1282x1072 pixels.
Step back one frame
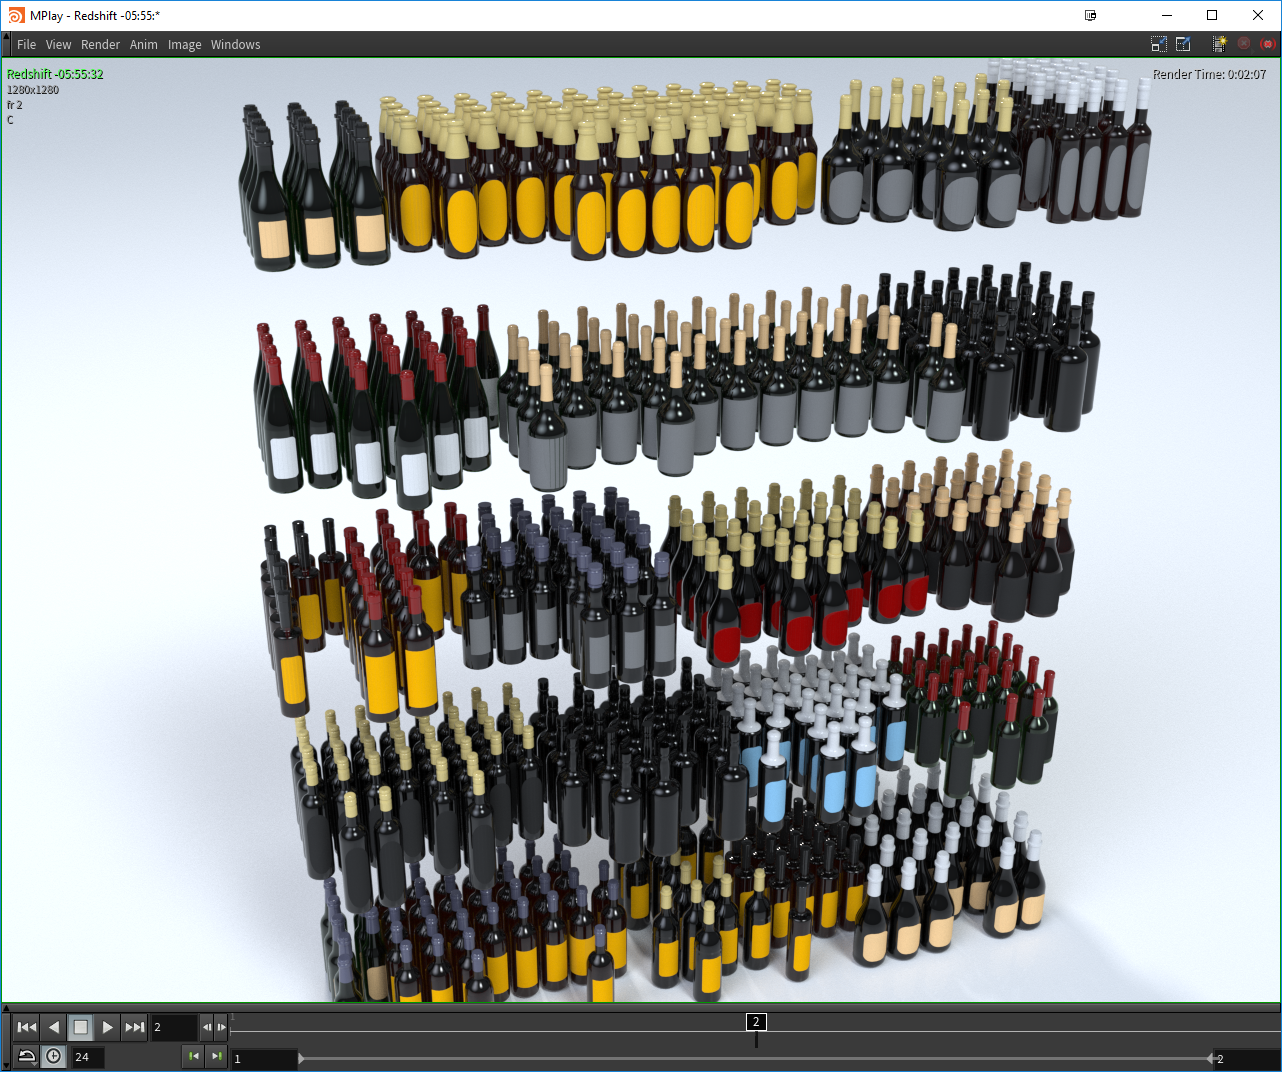[x=207, y=1027]
